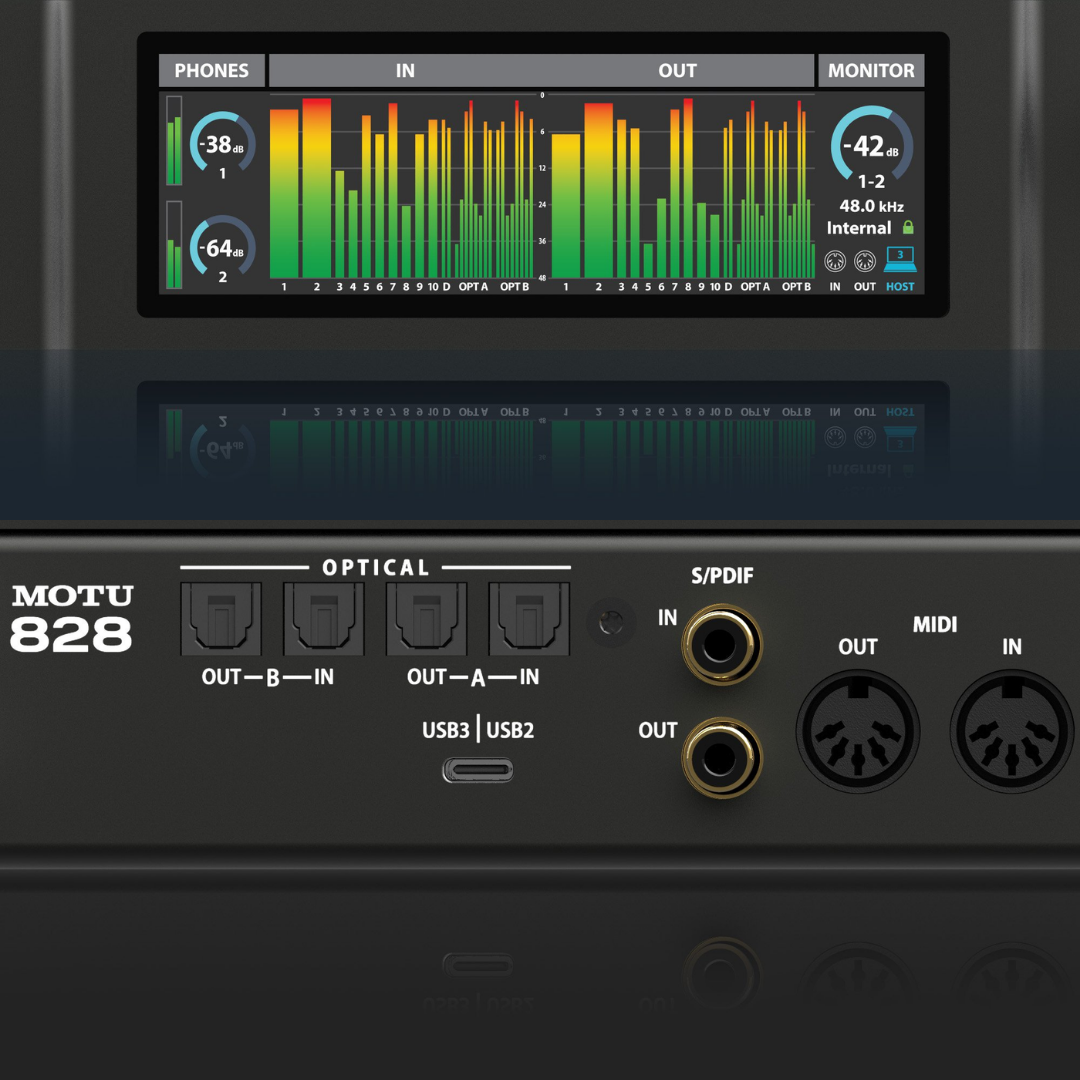The image size is (1080, 1080).
Task: Click the HOST label under laptop icon
Action: point(900,287)
